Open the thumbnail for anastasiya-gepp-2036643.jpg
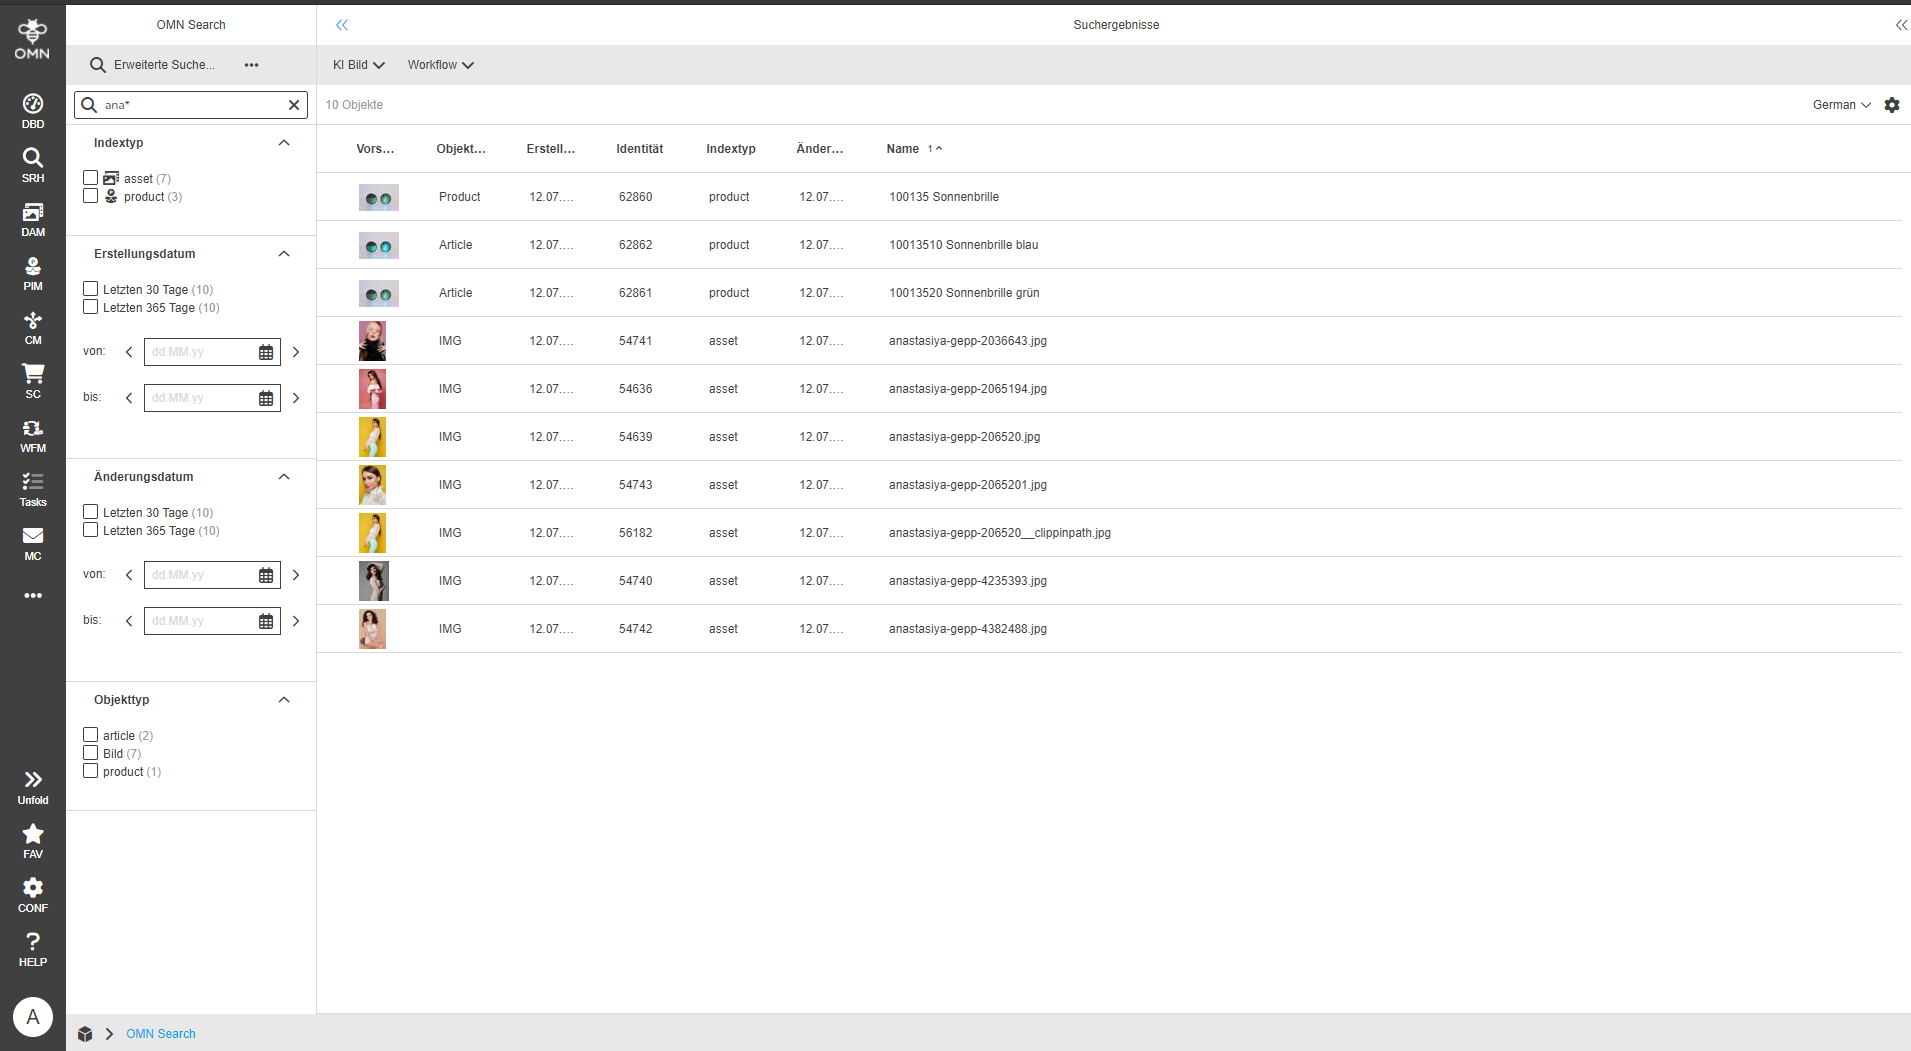 coord(372,340)
